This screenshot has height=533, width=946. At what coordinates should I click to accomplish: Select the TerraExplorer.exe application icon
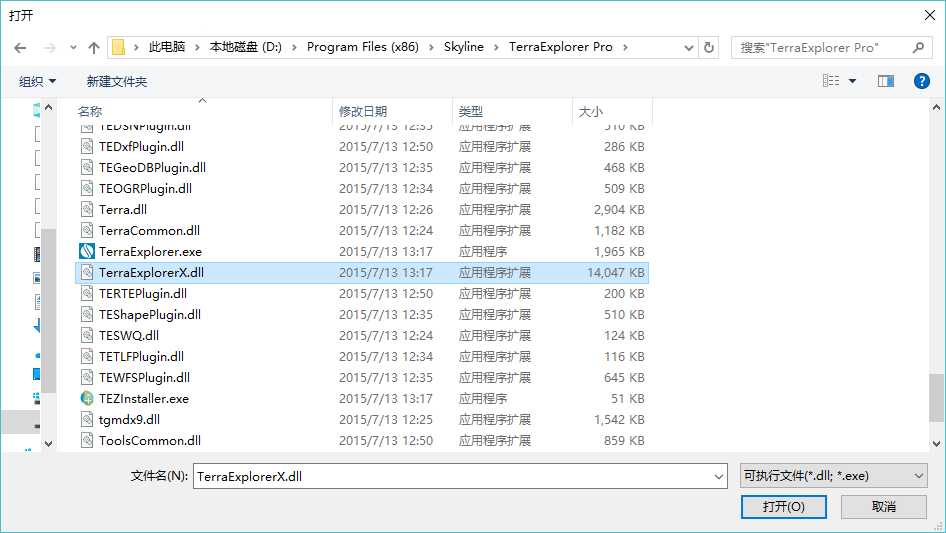(87, 251)
